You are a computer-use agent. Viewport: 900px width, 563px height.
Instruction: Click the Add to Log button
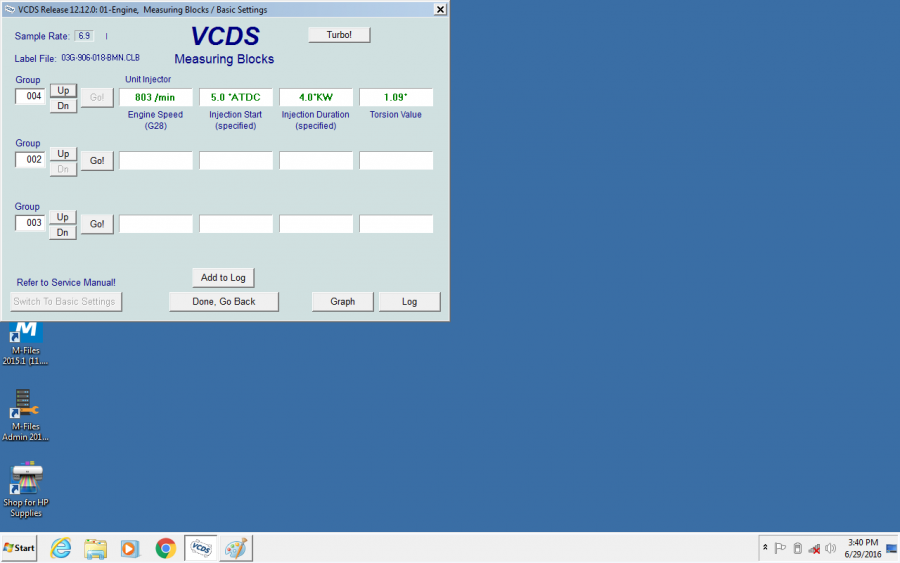tap(223, 277)
